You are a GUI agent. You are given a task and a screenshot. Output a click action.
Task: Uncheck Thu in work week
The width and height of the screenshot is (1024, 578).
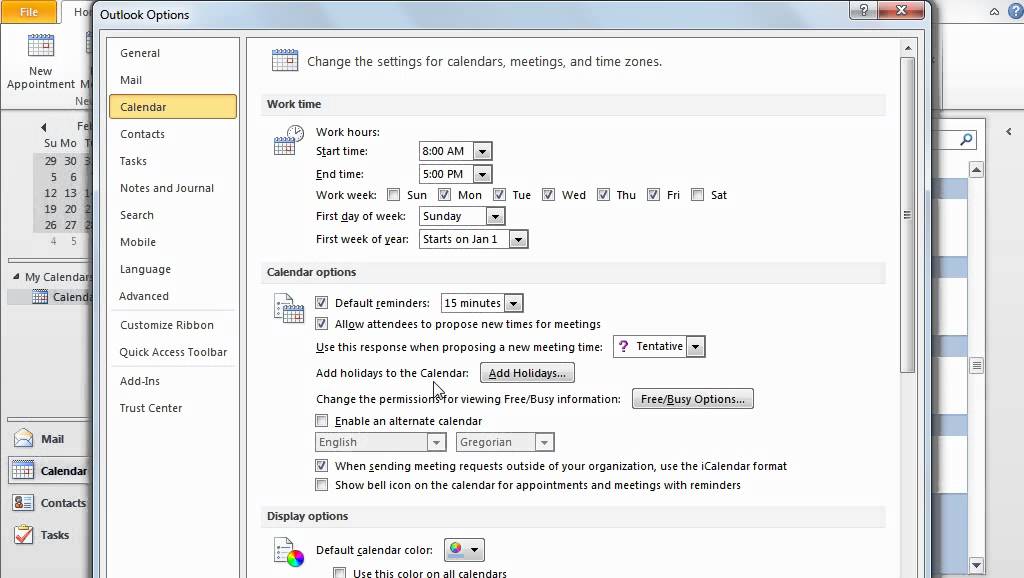pyautogui.click(x=603, y=195)
